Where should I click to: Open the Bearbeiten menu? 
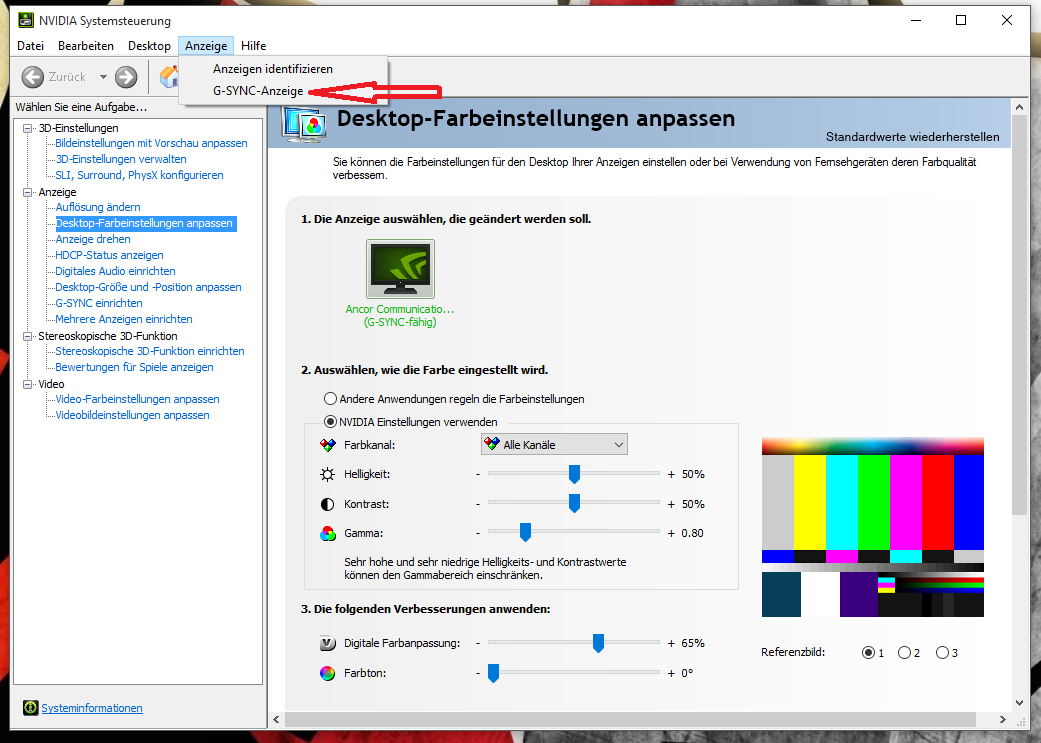point(86,46)
